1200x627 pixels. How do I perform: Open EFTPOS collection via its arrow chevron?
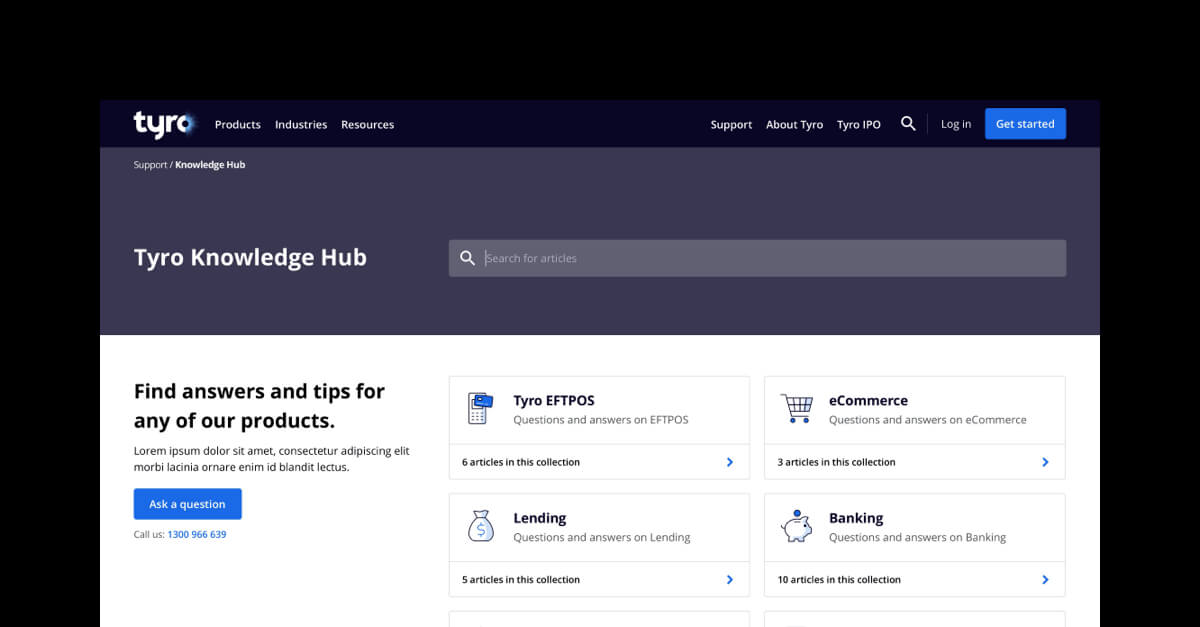[x=730, y=462]
